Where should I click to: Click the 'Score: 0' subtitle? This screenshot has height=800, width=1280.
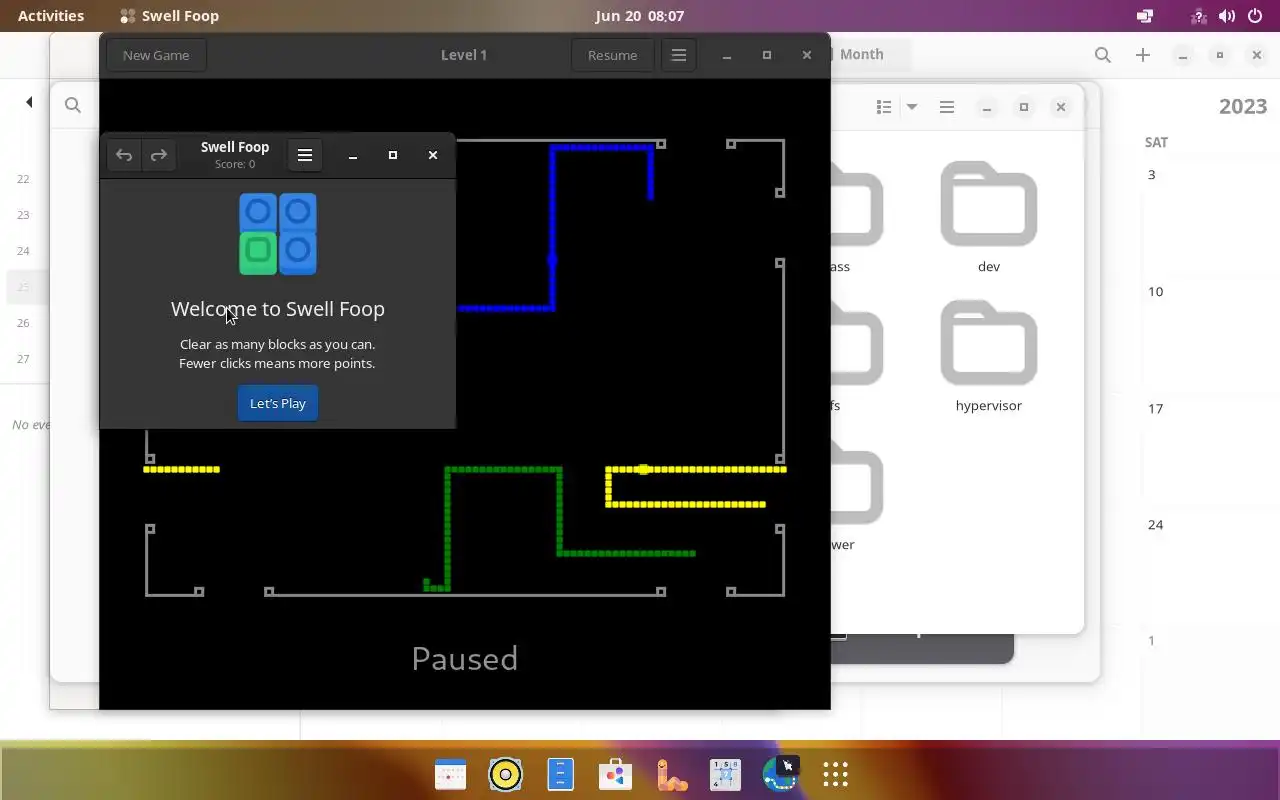pos(235,164)
